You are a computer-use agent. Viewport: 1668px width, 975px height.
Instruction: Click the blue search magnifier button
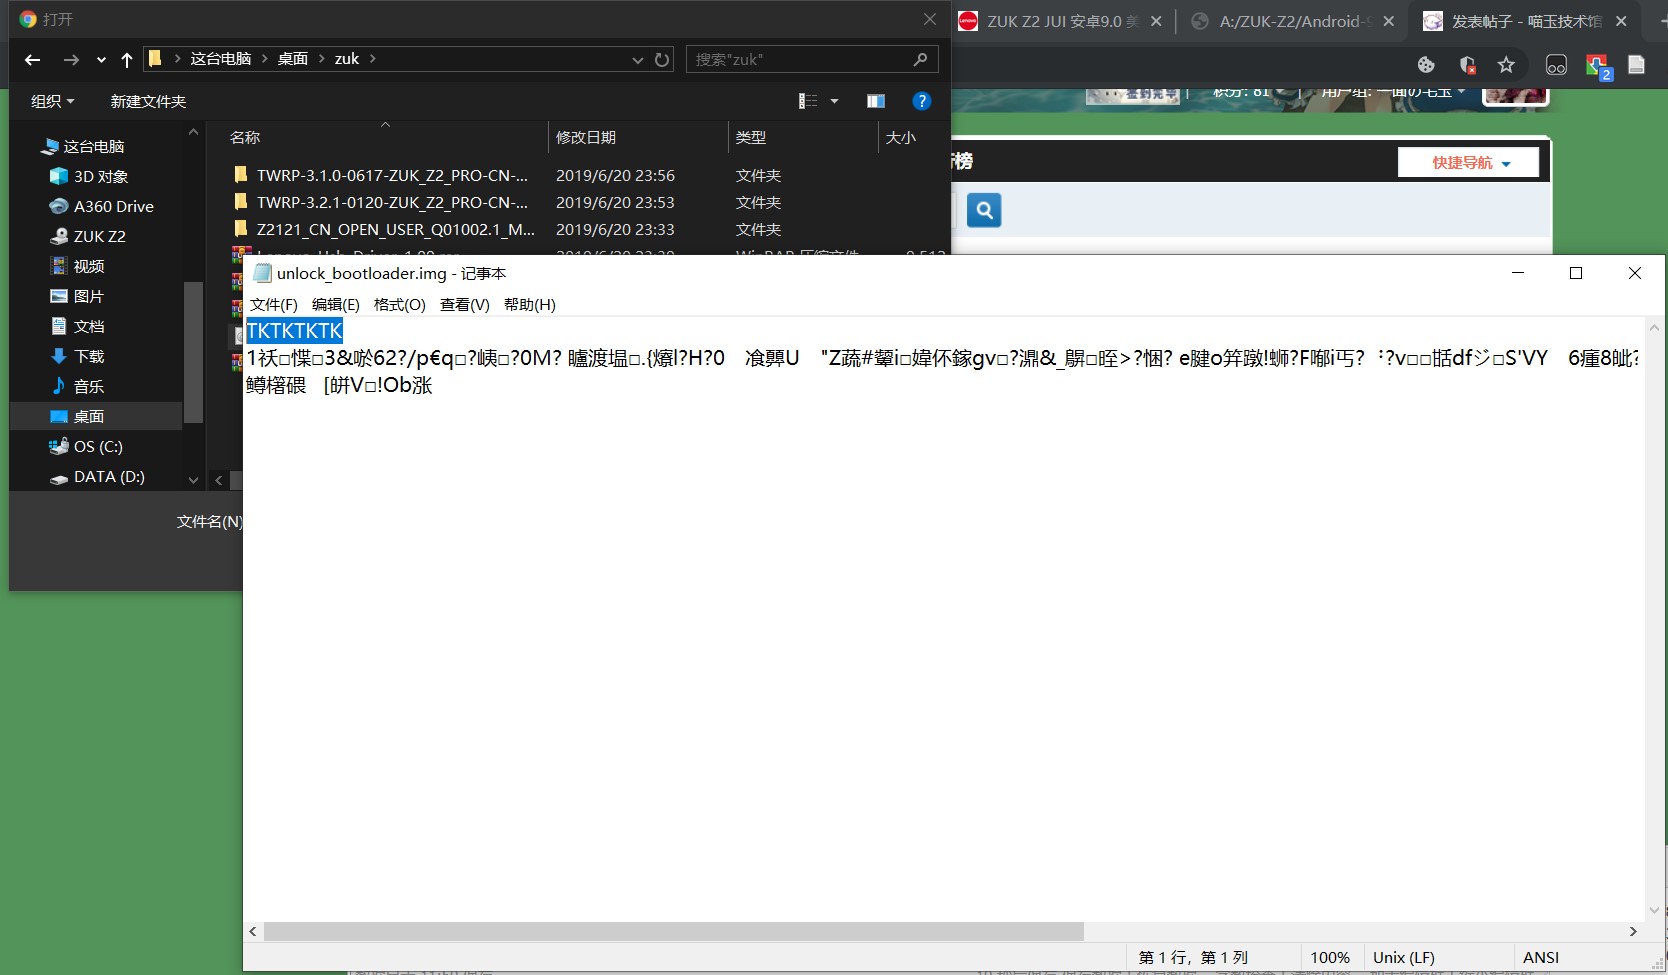(x=984, y=210)
